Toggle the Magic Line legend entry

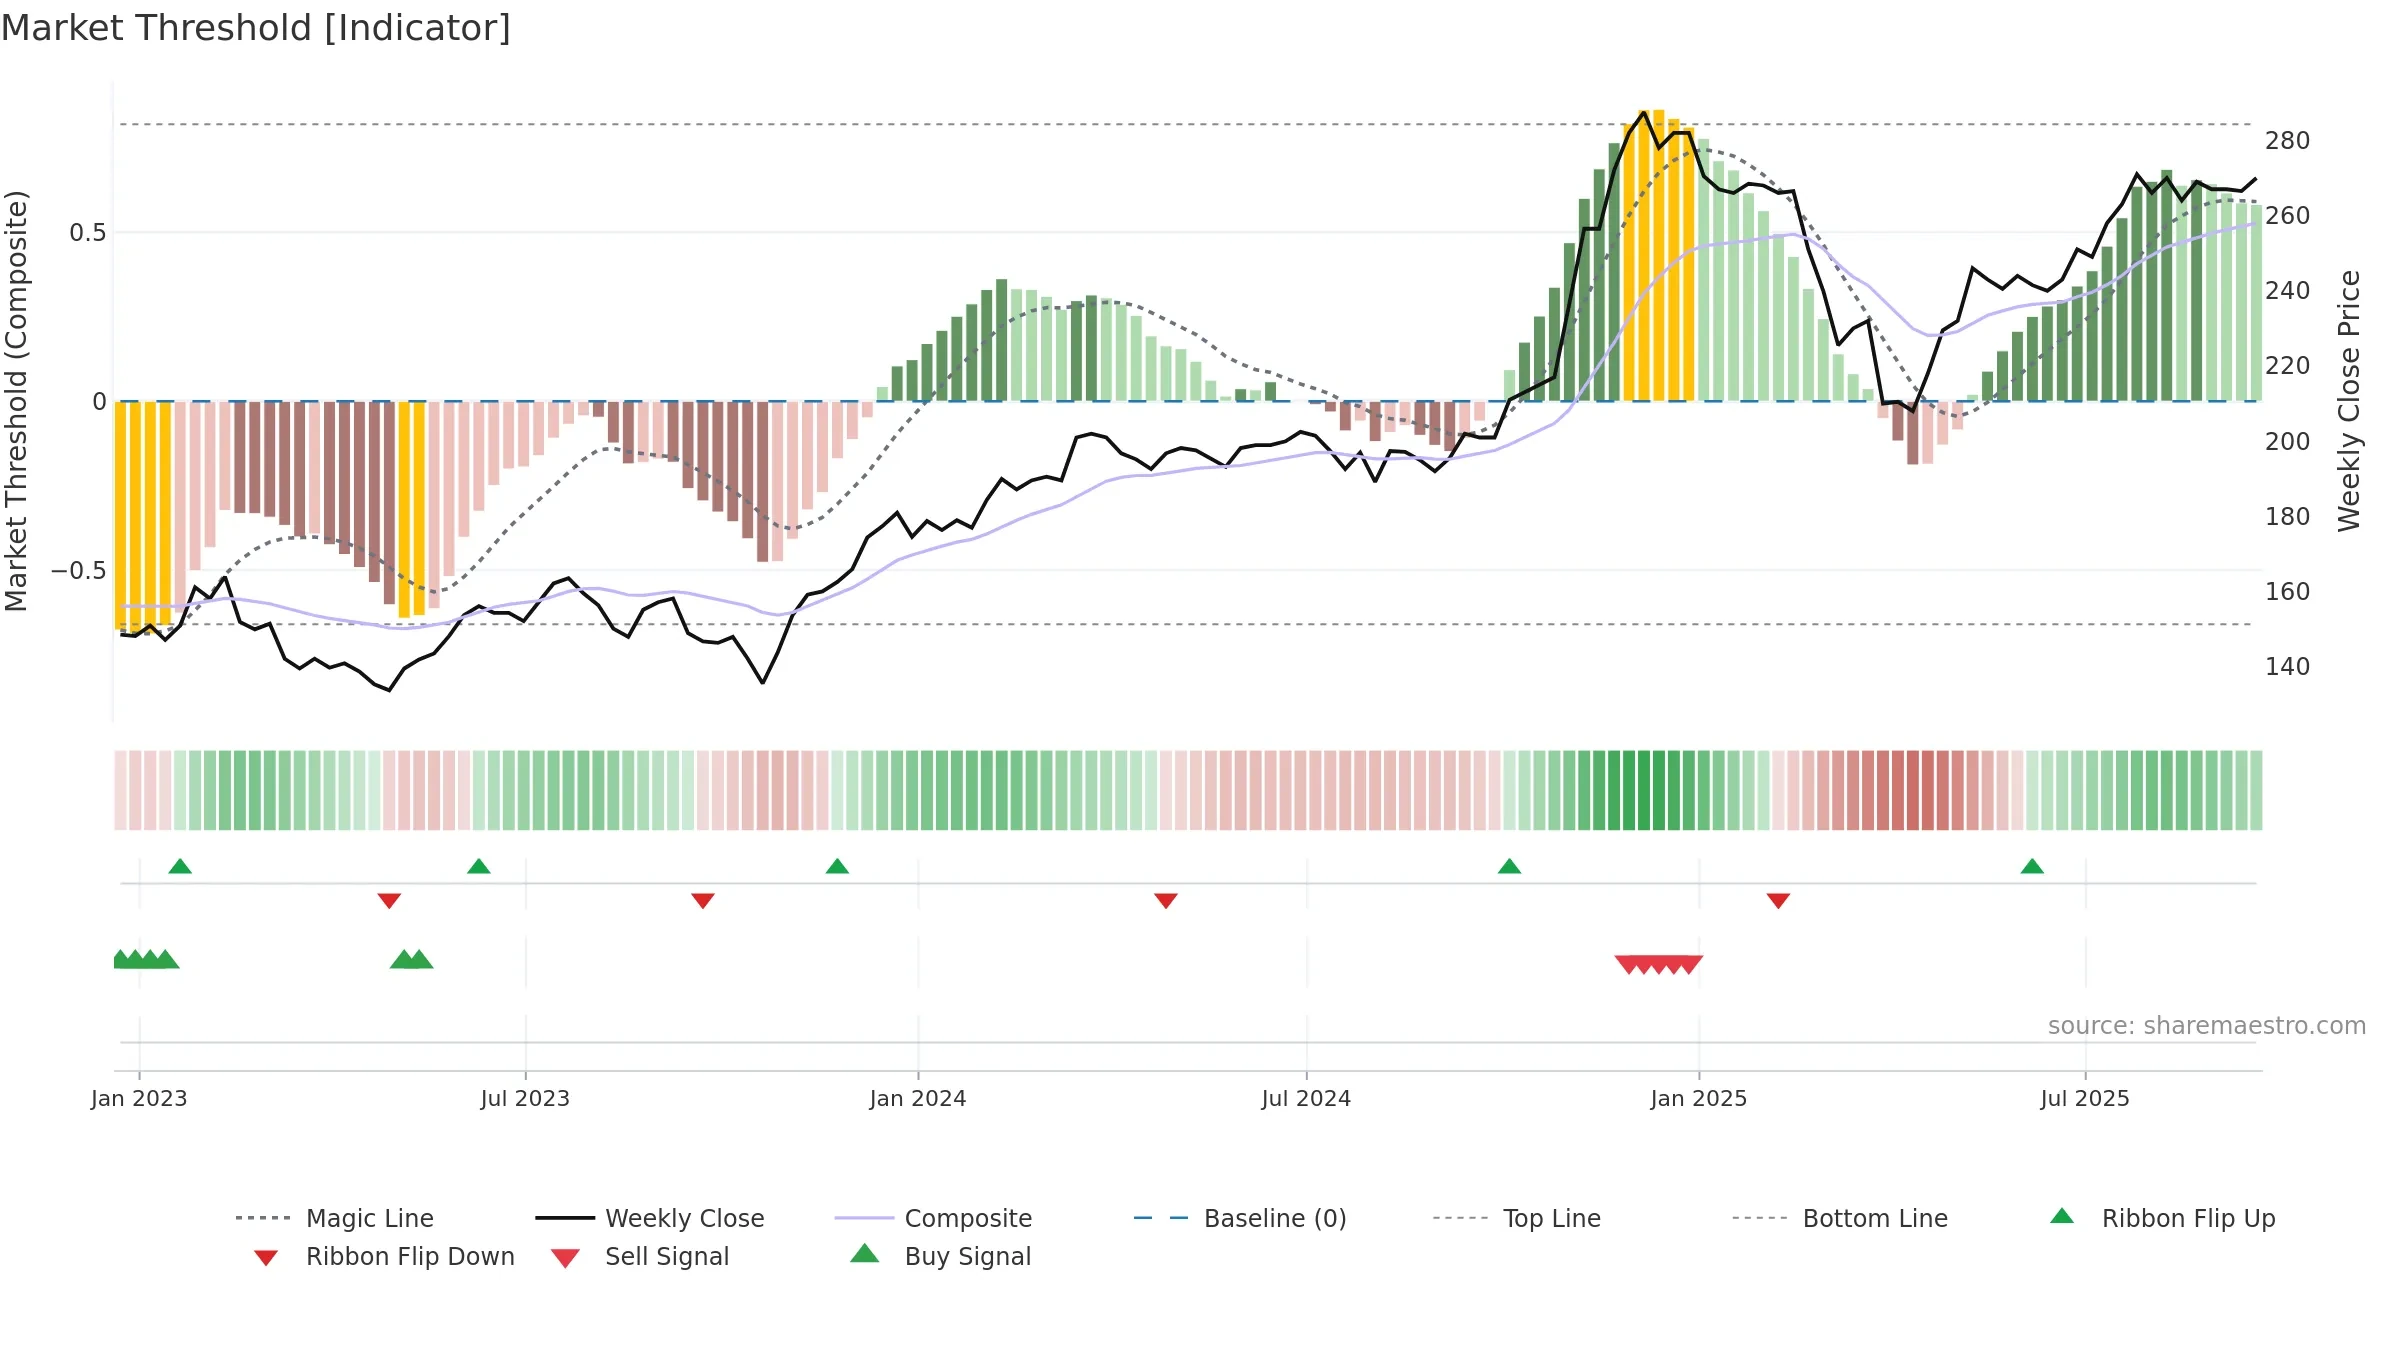[x=334, y=1218]
